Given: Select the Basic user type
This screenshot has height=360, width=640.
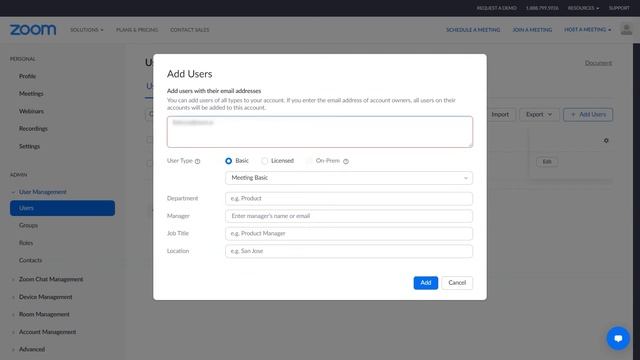Looking at the screenshot, I should tap(229, 161).
